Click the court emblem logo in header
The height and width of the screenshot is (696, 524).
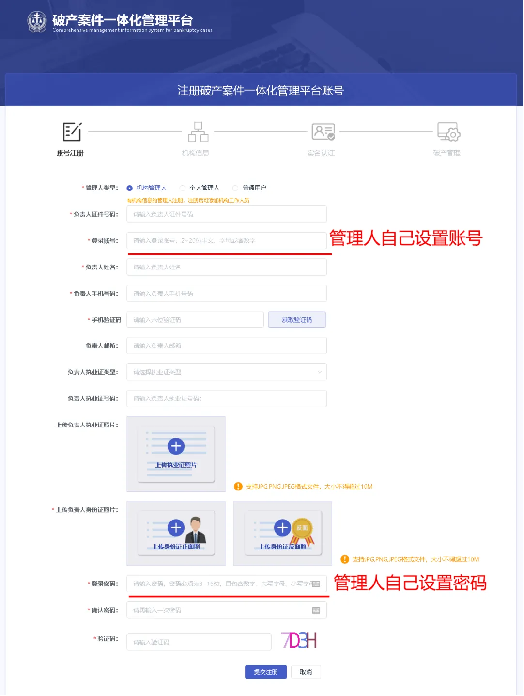37,21
